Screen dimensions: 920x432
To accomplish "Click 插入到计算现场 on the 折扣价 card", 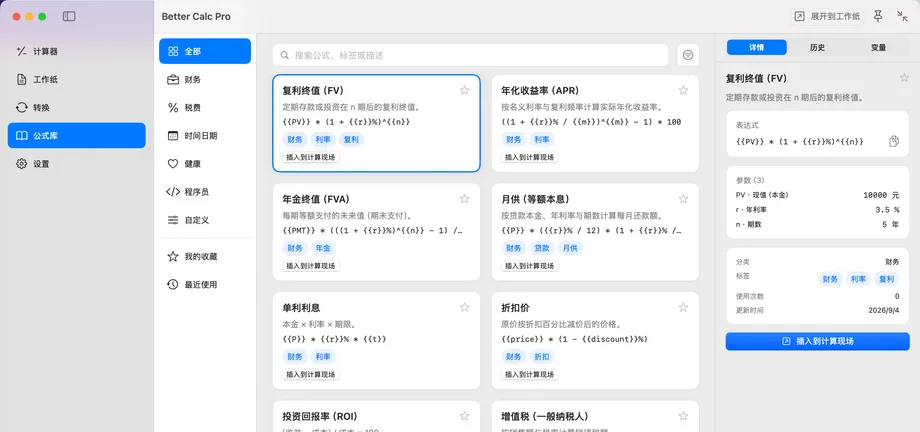I will click(x=530, y=374).
